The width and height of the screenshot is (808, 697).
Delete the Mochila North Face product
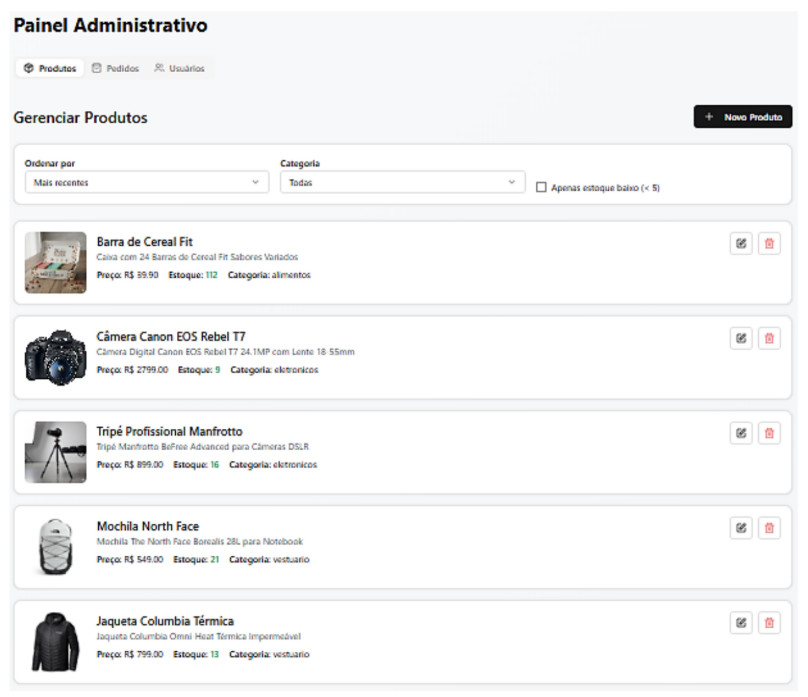[769, 528]
